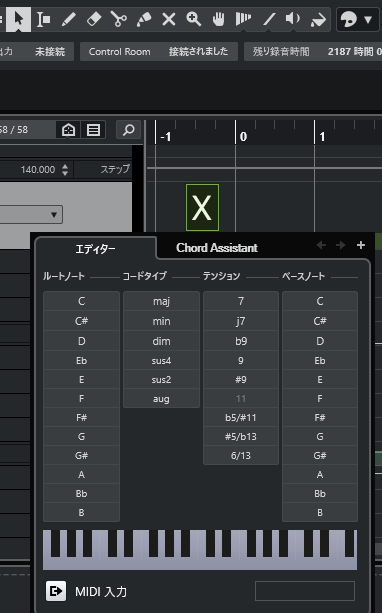The height and width of the screenshot is (613, 382).
Task: Select the Comp hand tool
Action: click(x=219, y=19)
